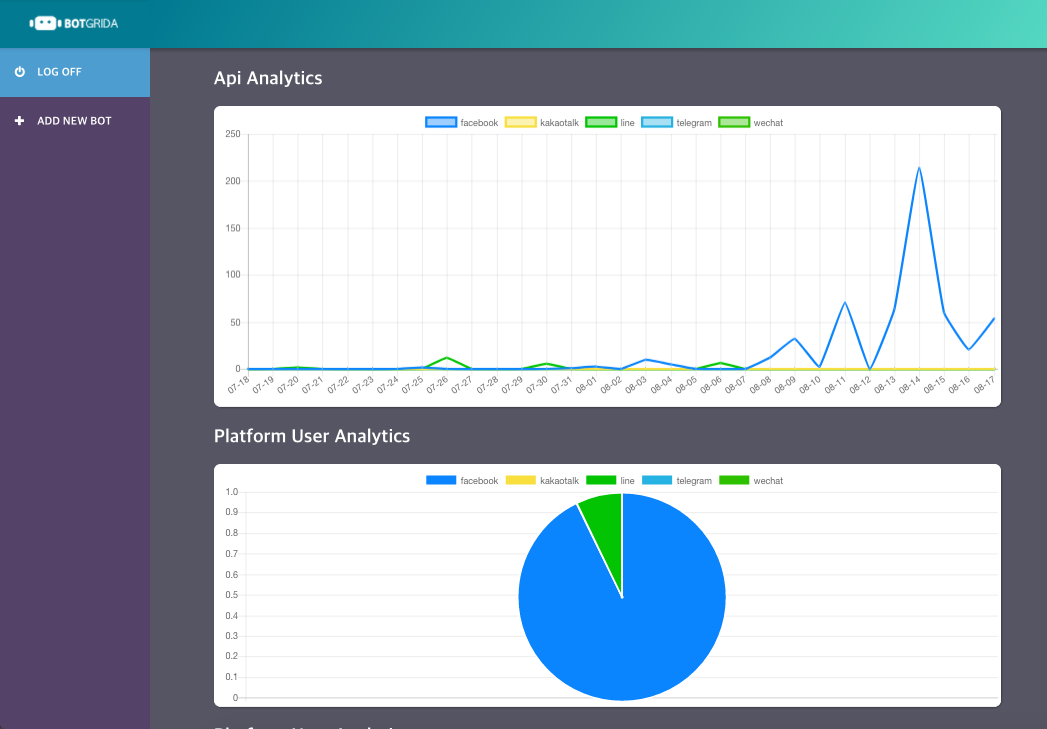Screen dimensions: 1047x729
Task: Select the LOG OFF sidebar item
Action: (75, 72)
